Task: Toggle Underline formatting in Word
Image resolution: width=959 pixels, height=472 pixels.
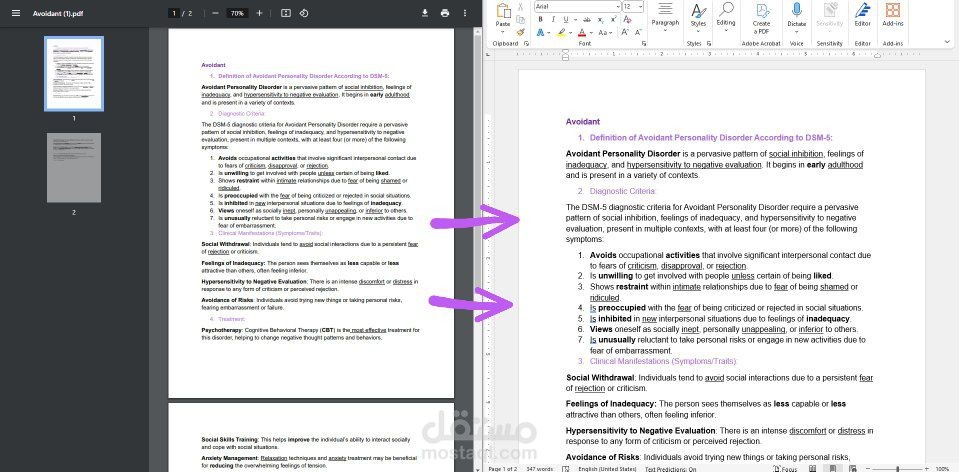Action: (566, 20)
